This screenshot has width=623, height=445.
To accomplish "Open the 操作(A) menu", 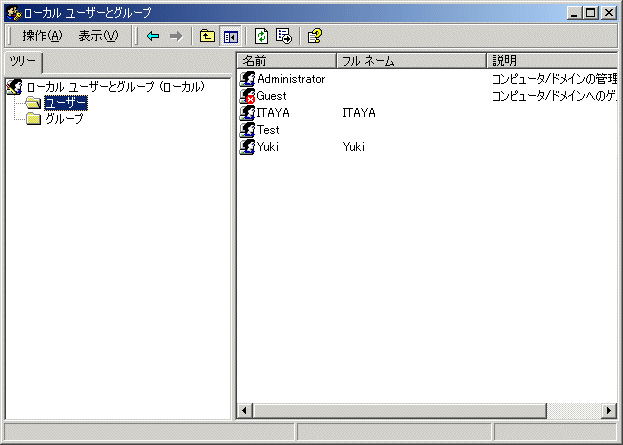I will pos(42,36).
